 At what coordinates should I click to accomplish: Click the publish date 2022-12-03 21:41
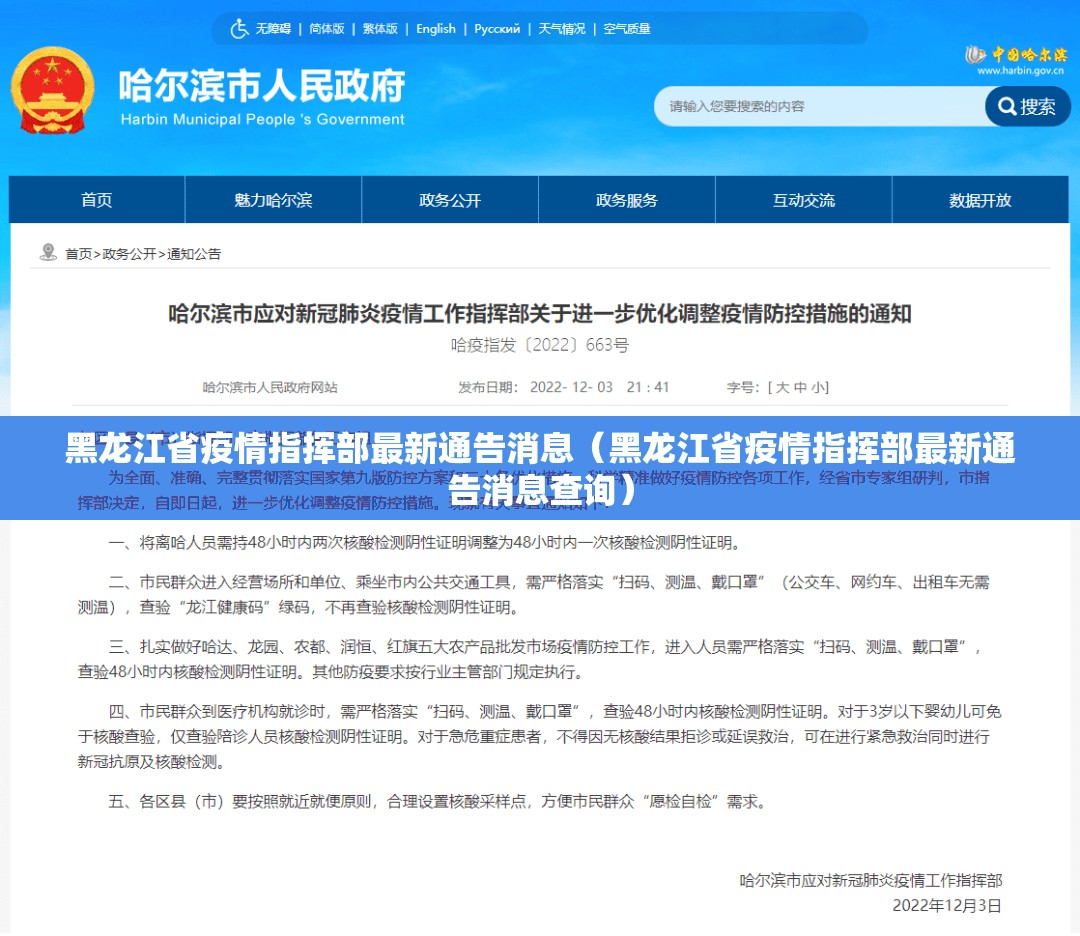click(599, 387)
